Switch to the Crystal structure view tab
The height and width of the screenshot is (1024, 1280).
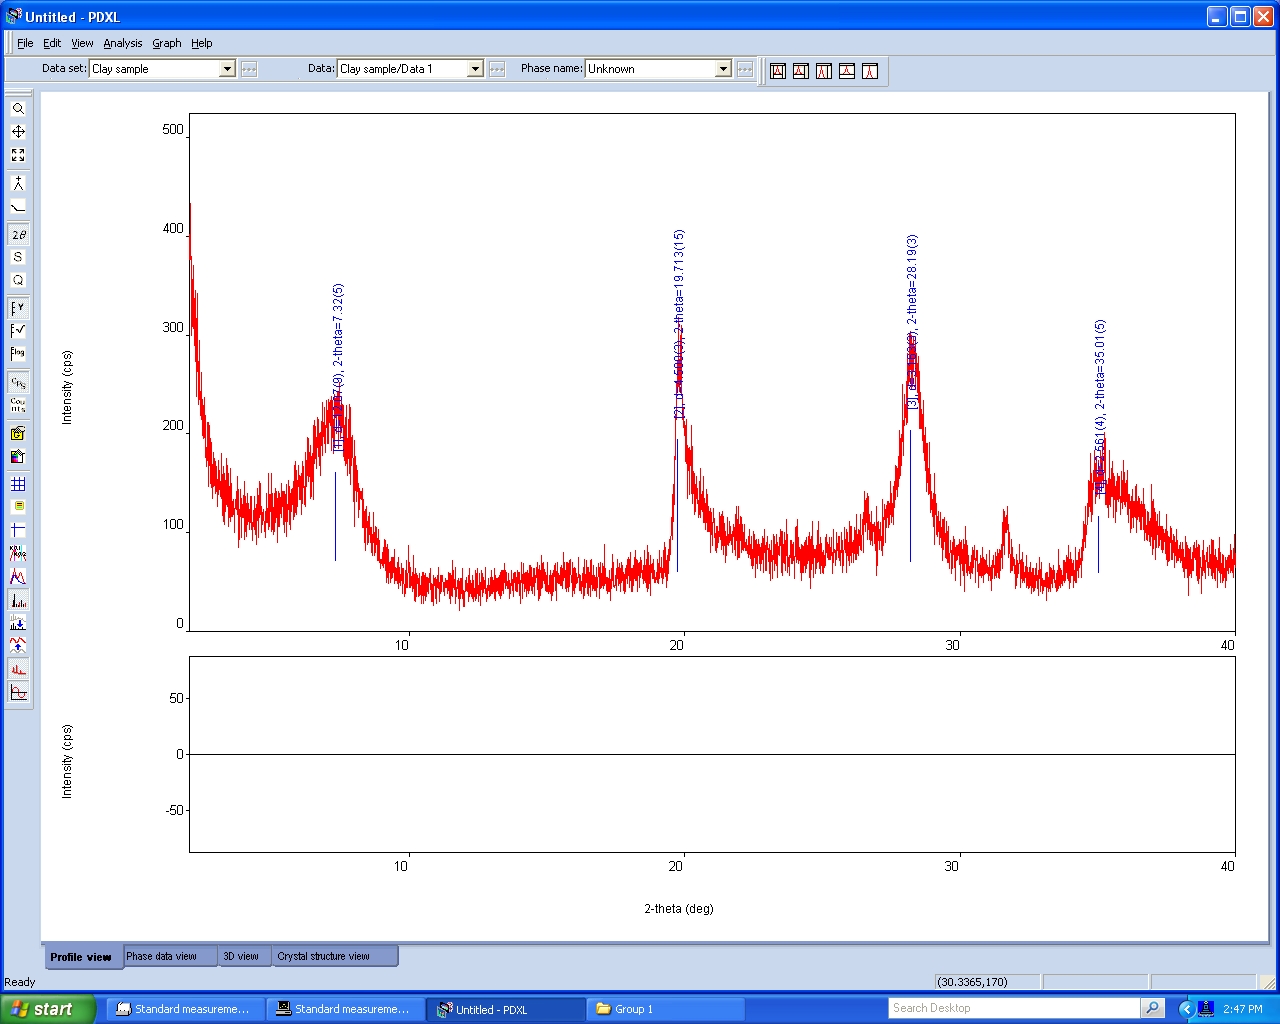pyautogui.click(x=323, y=957)
